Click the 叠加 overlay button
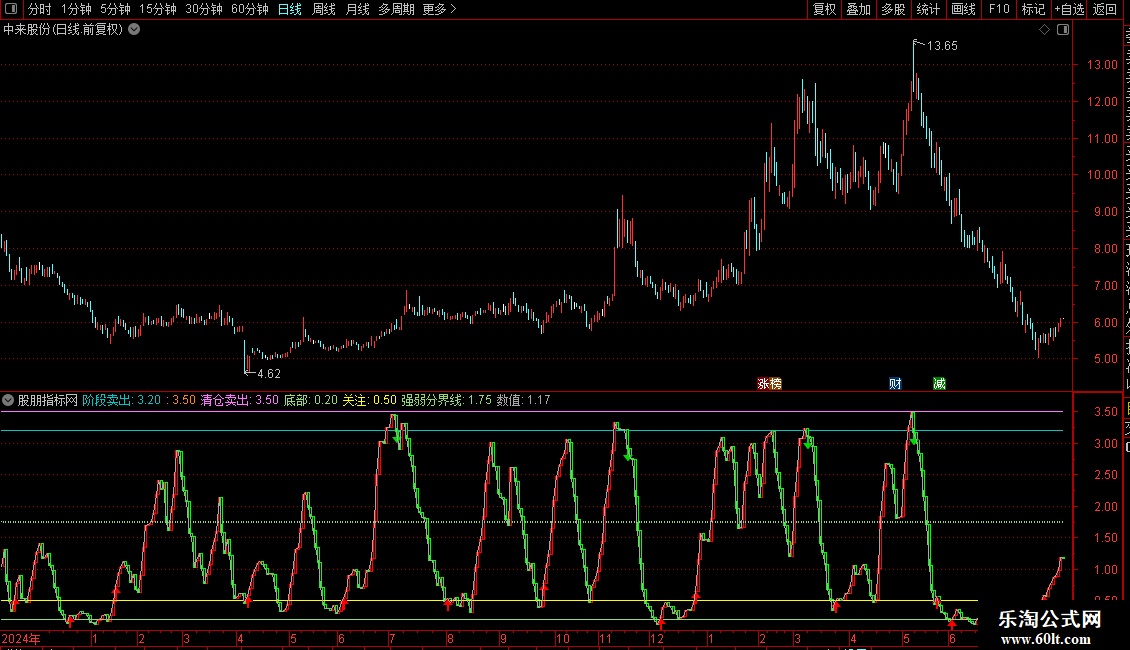Viewport: 1130px width, 650px height. tap(859, 9)
